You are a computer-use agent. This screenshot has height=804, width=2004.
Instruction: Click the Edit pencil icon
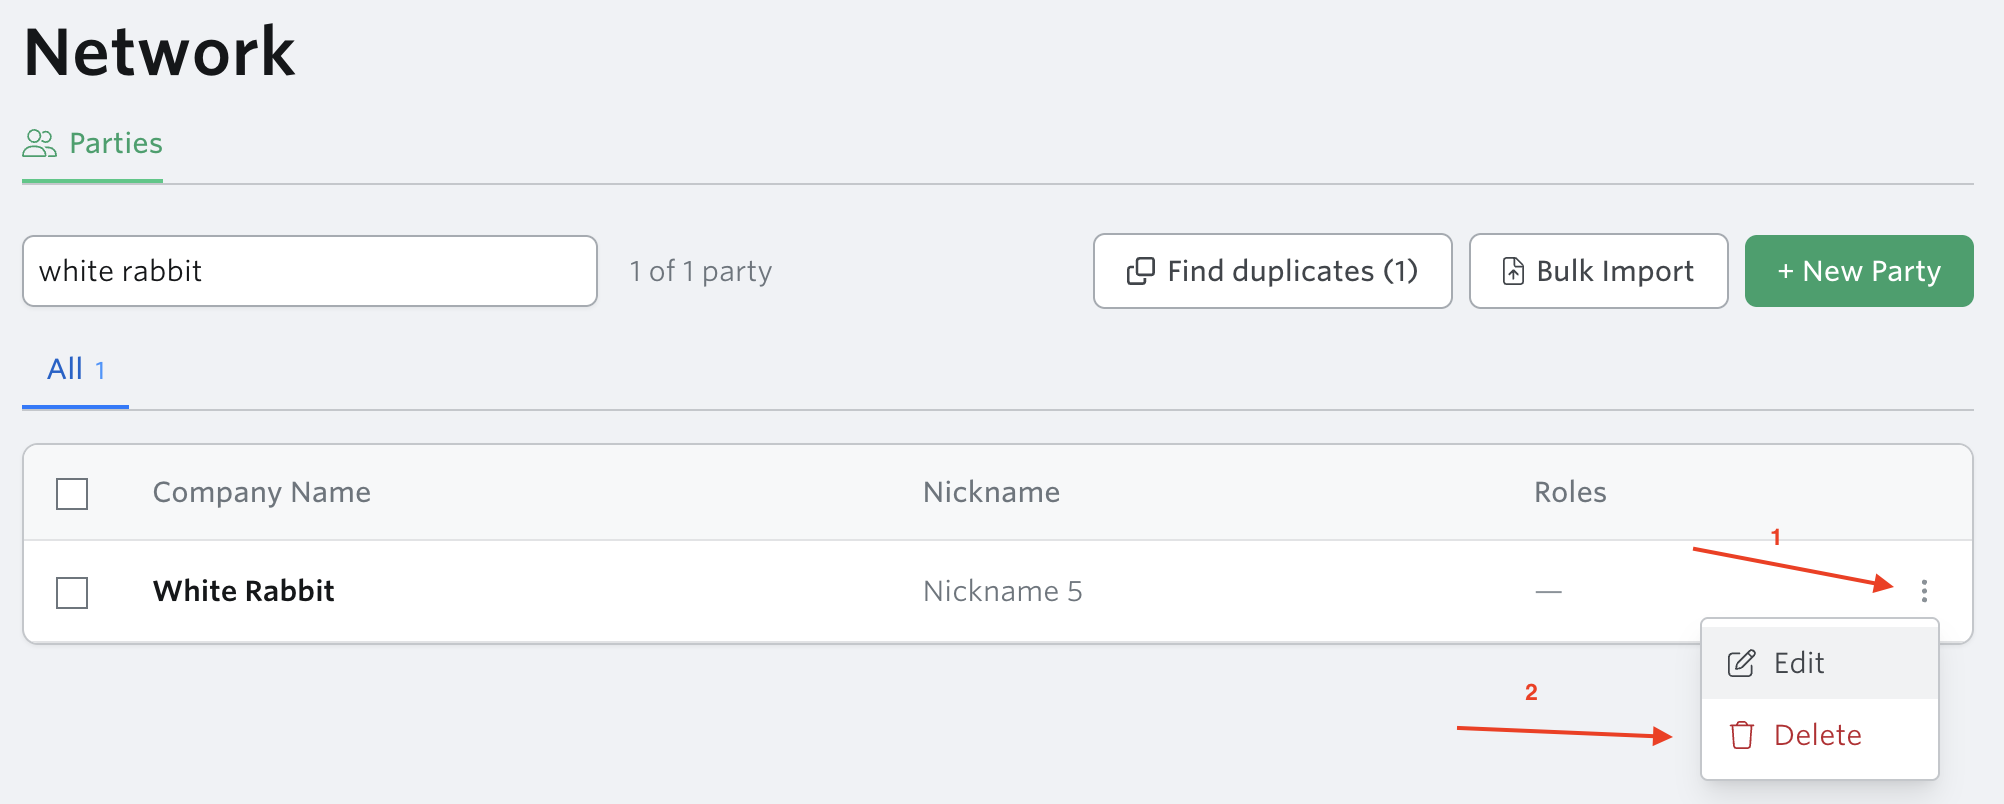tap(1741, 663)
